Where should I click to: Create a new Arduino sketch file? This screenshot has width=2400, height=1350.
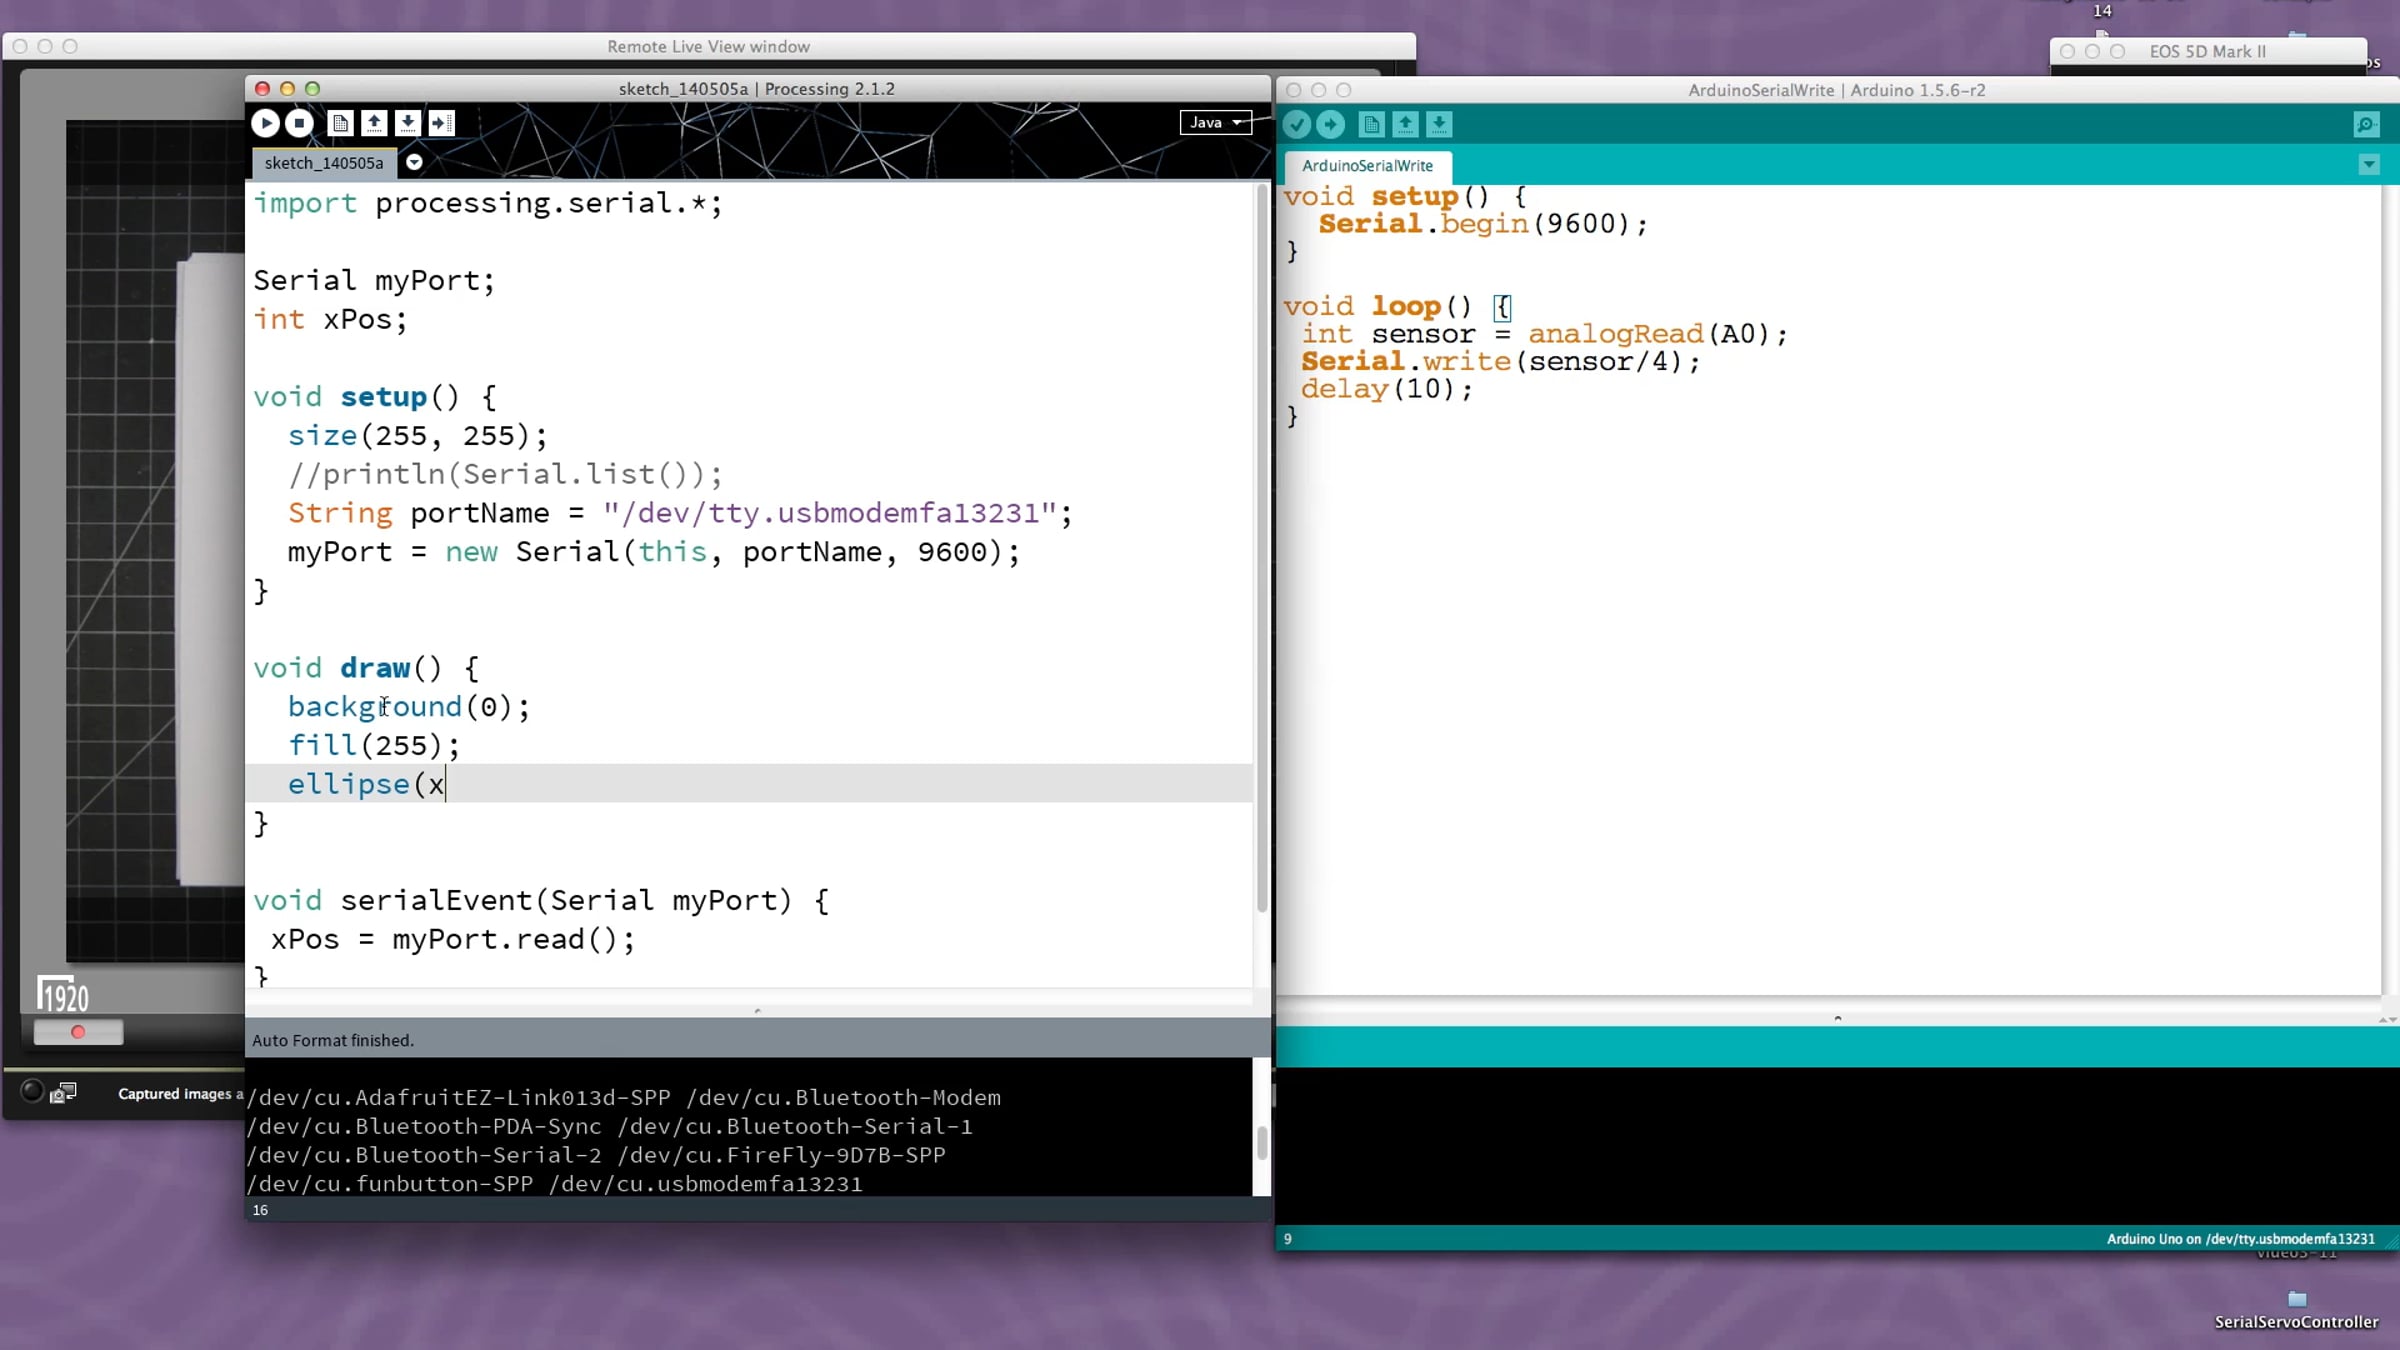[x=1372, y=125]
